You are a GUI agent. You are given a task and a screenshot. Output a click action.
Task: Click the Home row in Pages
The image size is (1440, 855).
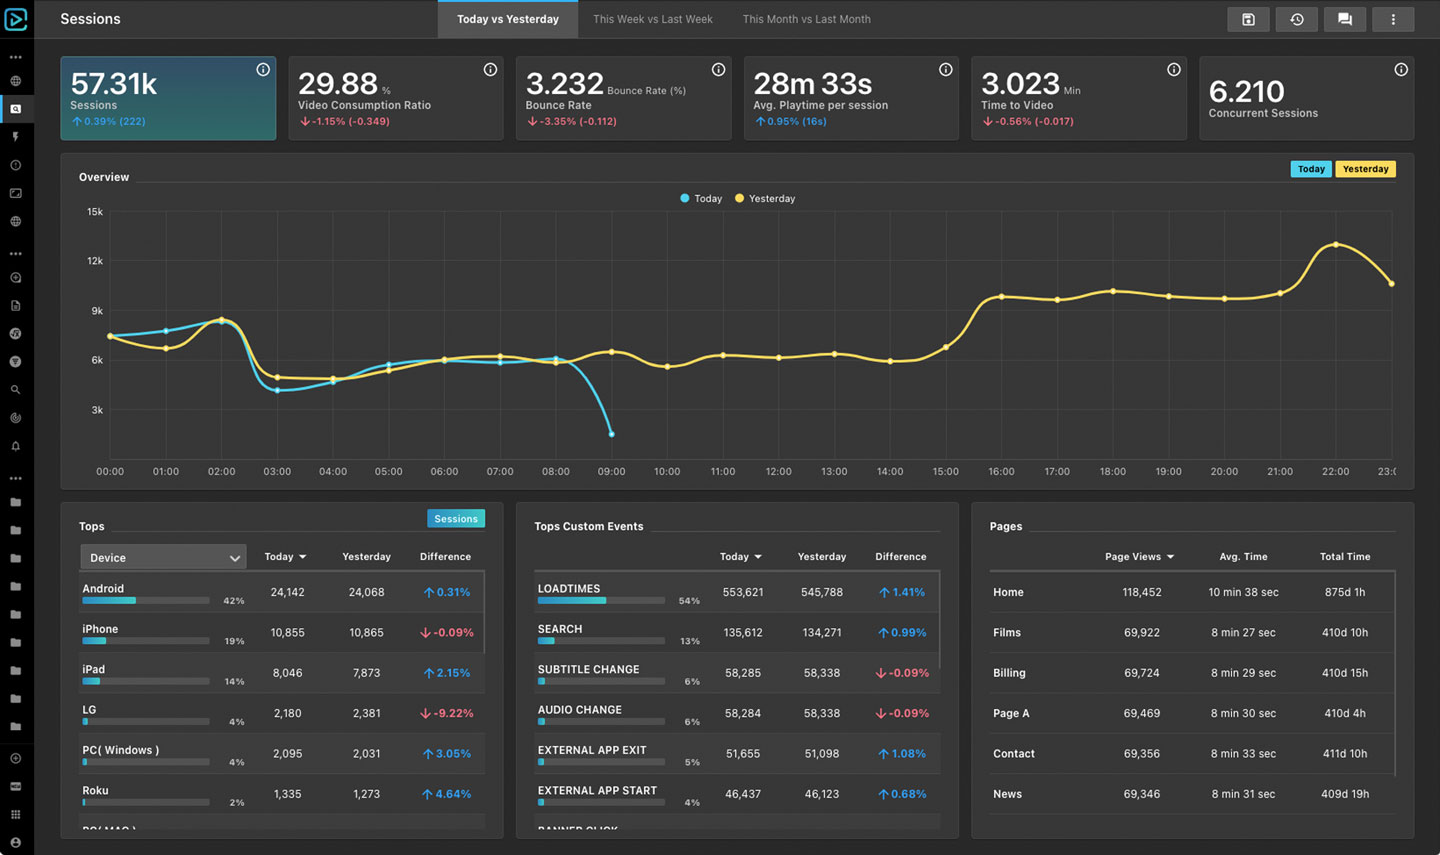point(1190,592)
